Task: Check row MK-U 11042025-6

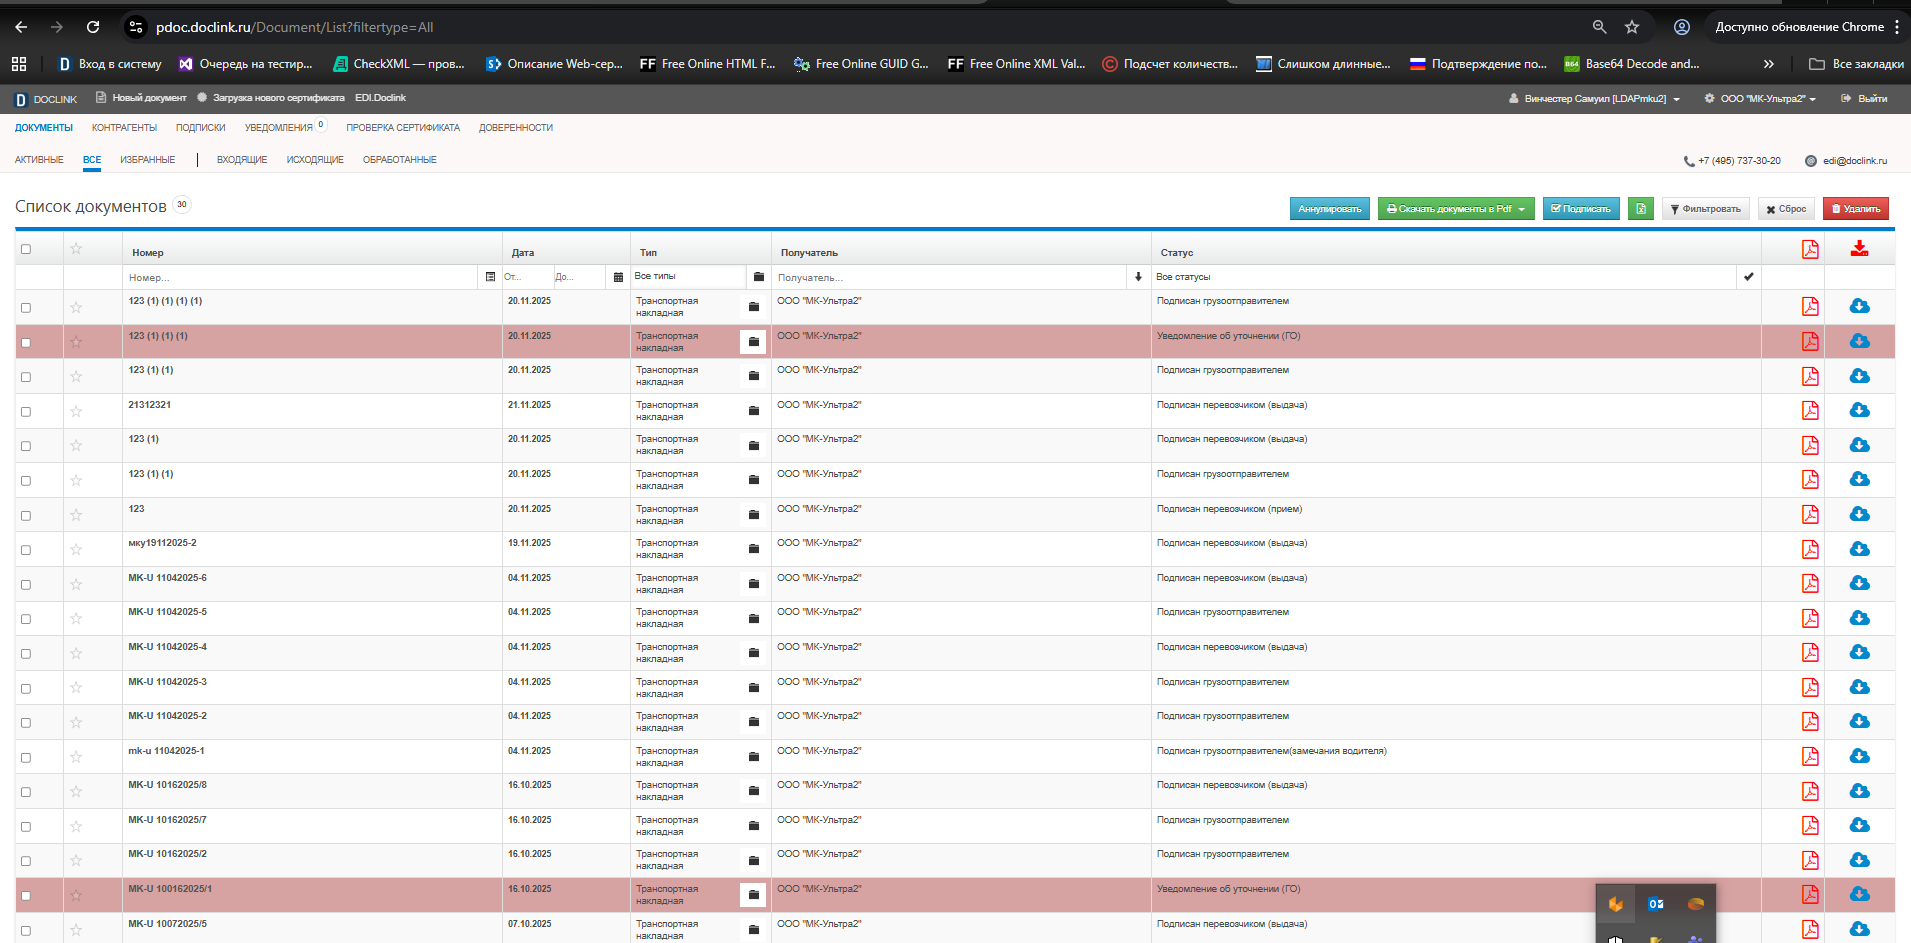Action: click(26, 585)
